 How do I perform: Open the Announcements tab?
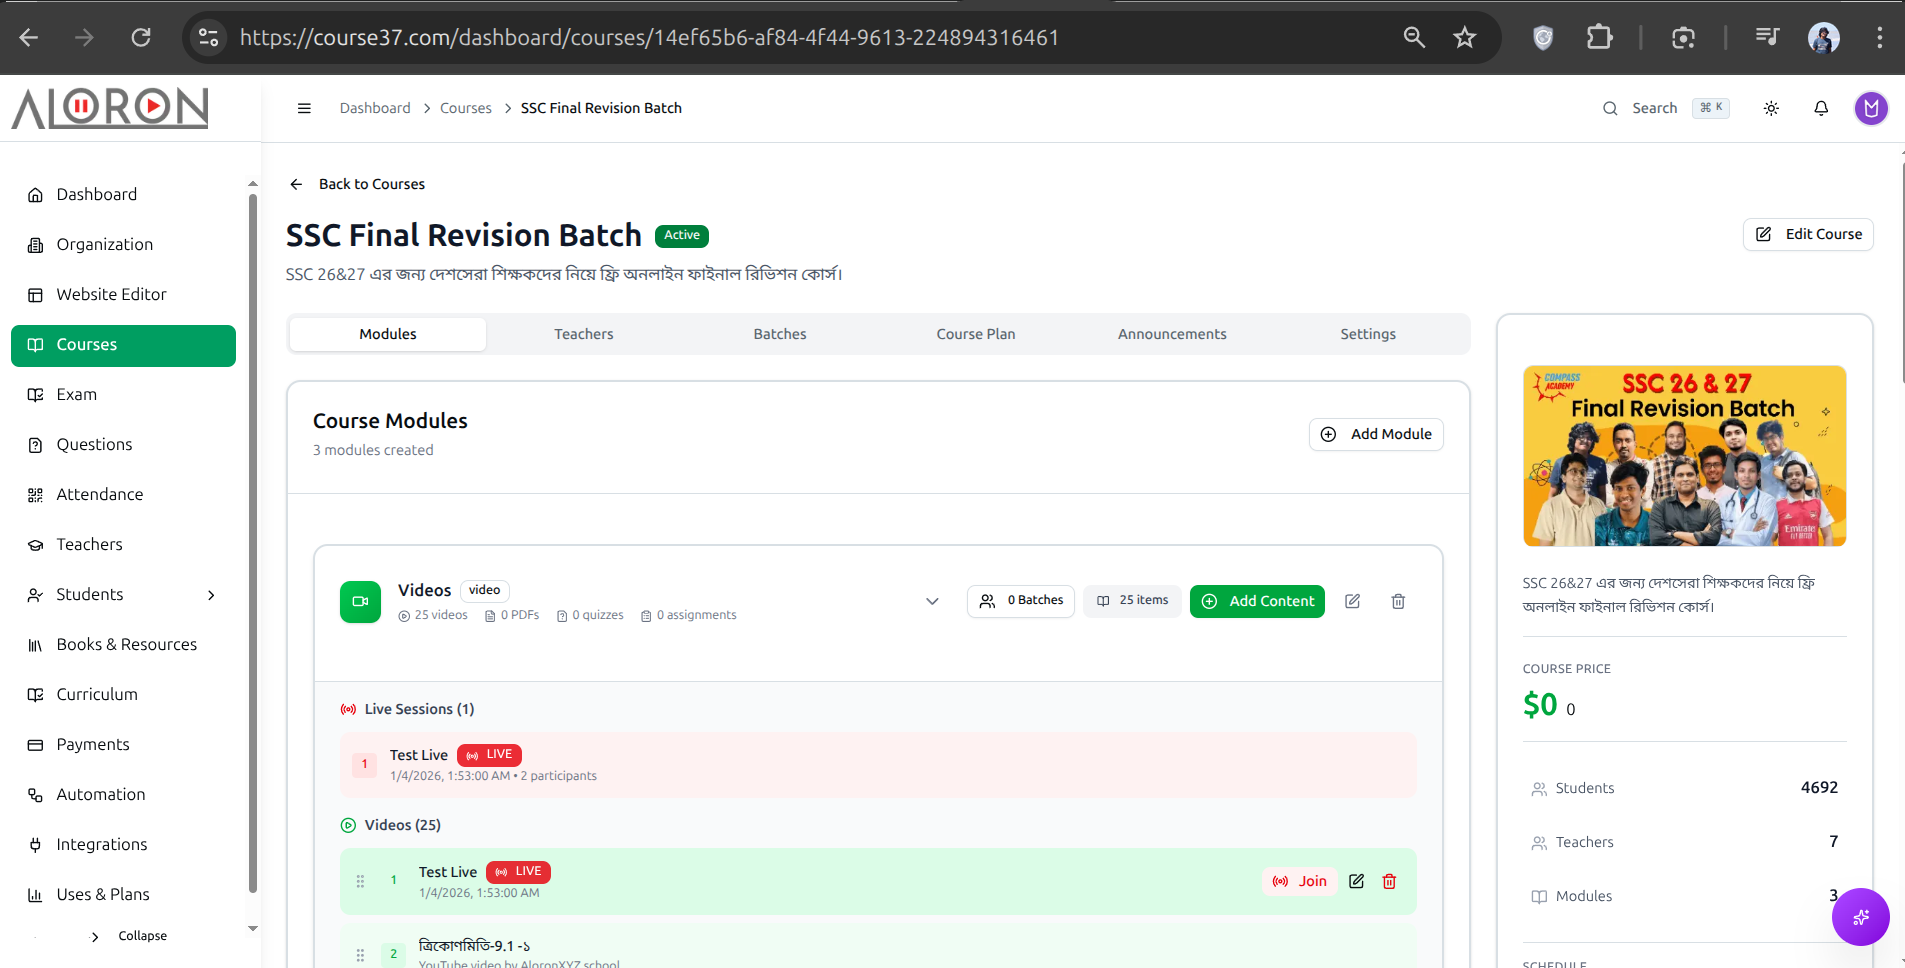click(x=1172, y=334)
